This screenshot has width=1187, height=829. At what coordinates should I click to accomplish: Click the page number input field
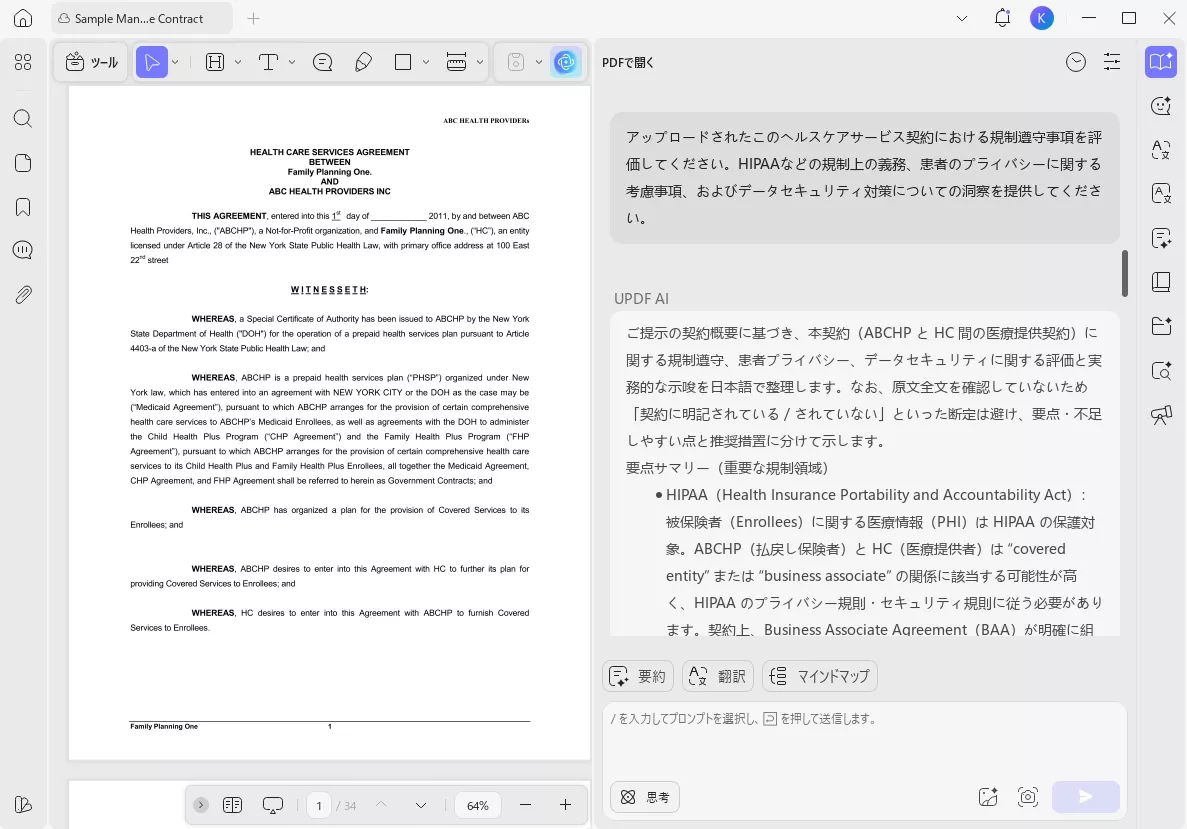point(318,804)
